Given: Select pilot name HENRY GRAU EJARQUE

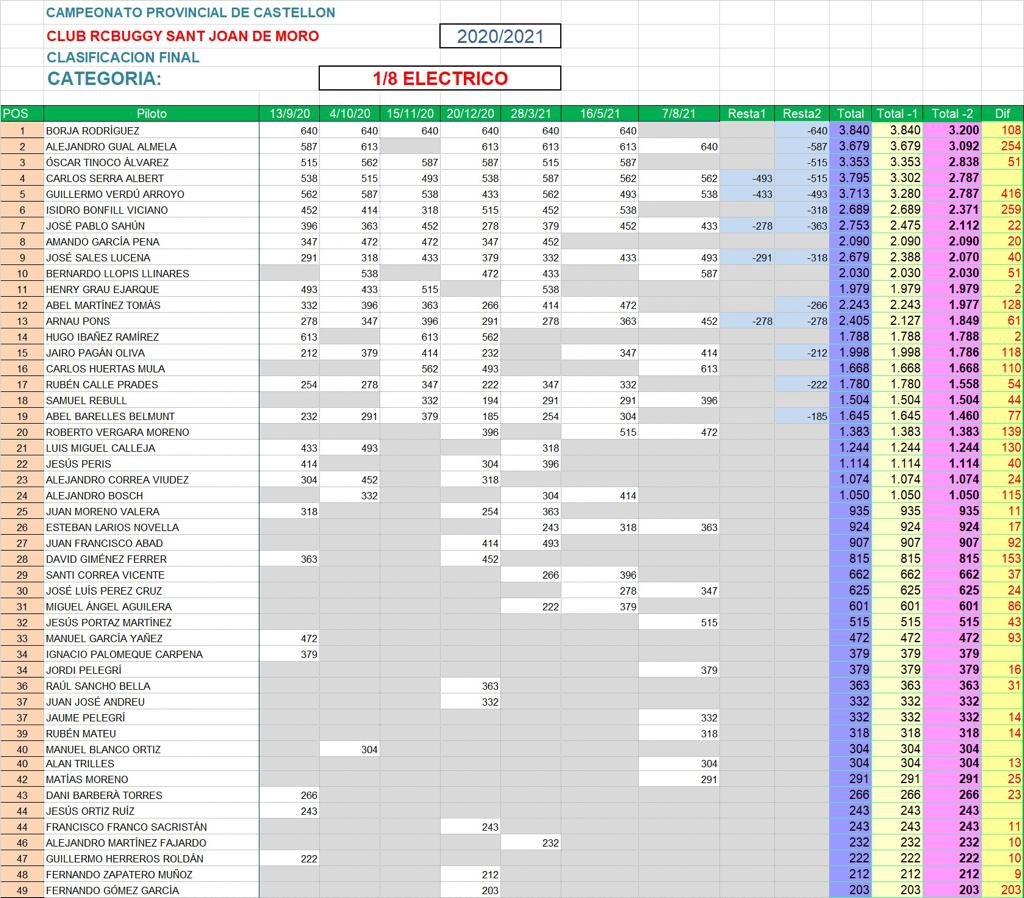Looking at the screenshot, I should pos(103,289).
